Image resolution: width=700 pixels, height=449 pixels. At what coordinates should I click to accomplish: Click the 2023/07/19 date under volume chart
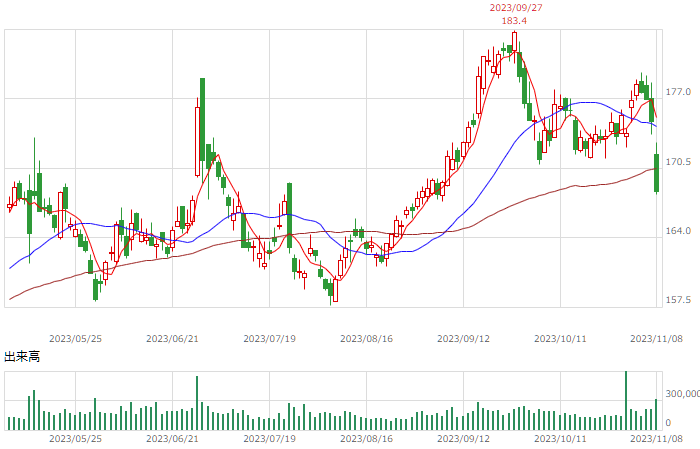tap(269, 439)
